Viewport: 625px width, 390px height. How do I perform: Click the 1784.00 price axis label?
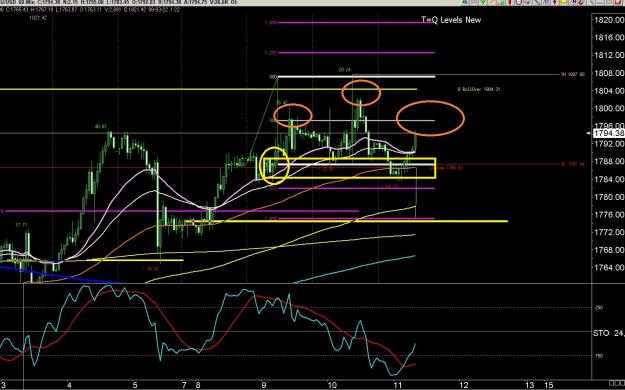coord(609,179)
